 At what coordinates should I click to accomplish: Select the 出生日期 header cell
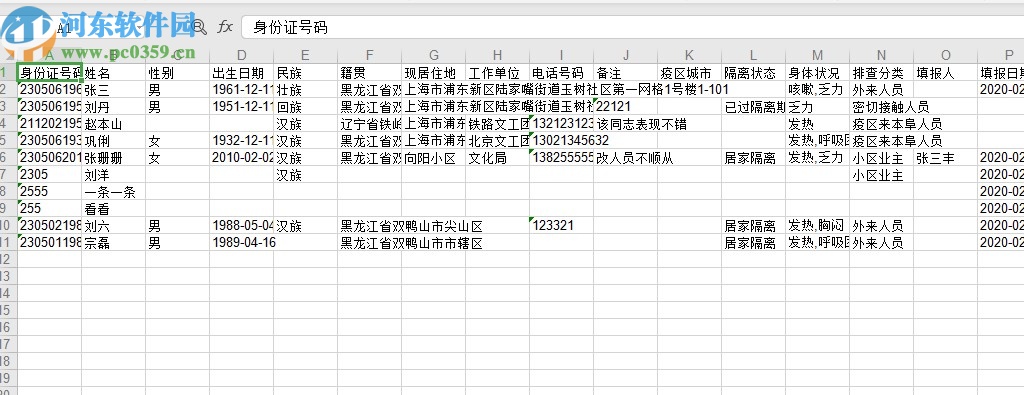[242, 72]
